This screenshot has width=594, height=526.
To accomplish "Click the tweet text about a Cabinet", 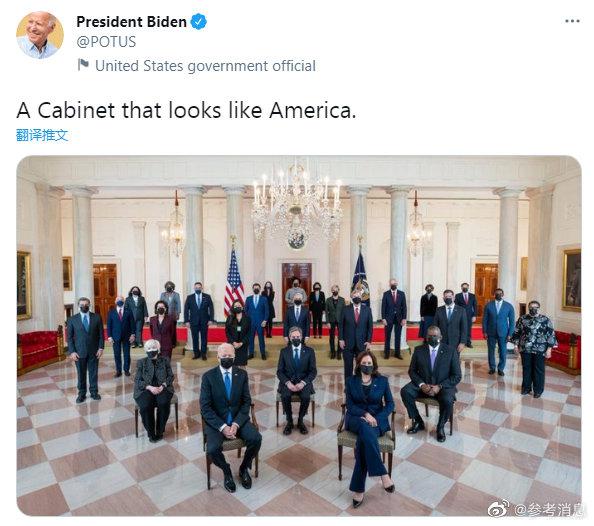I will (x=186, y=110).
